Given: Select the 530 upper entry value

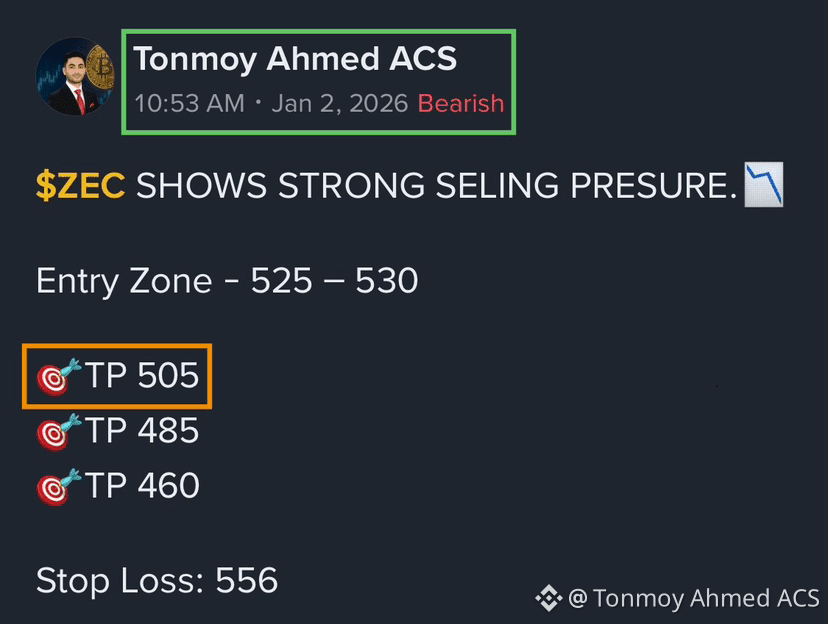Looking at the screenshot, I should pos(387,280).
